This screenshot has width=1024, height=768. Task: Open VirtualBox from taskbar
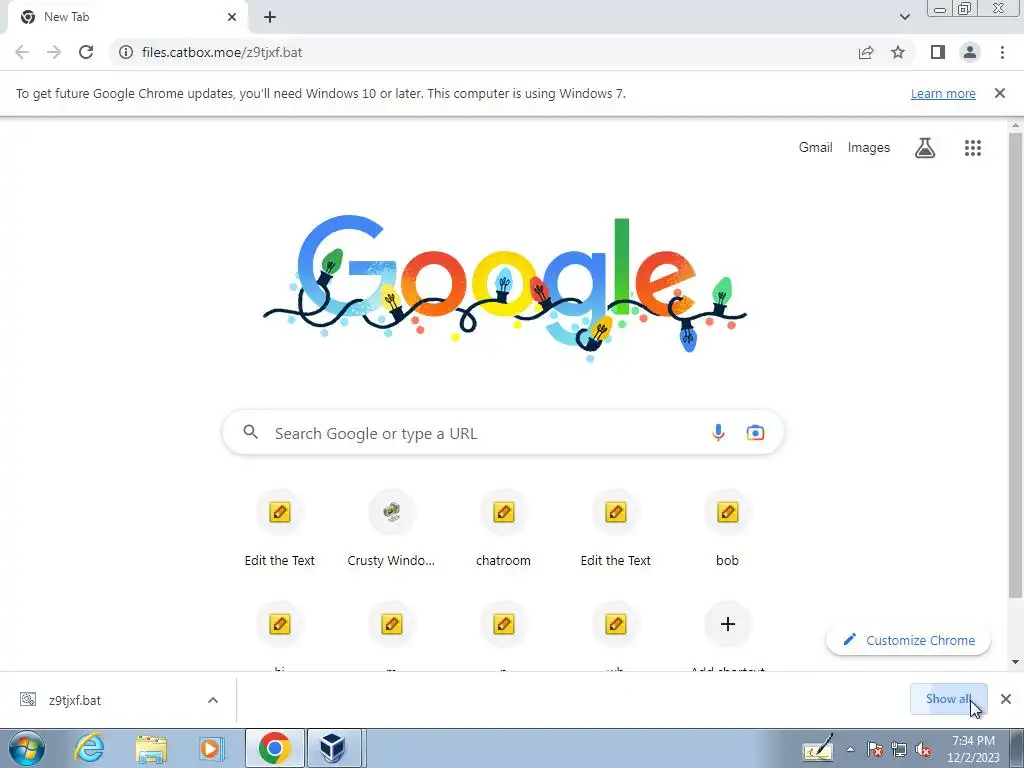tap(334, 748)
